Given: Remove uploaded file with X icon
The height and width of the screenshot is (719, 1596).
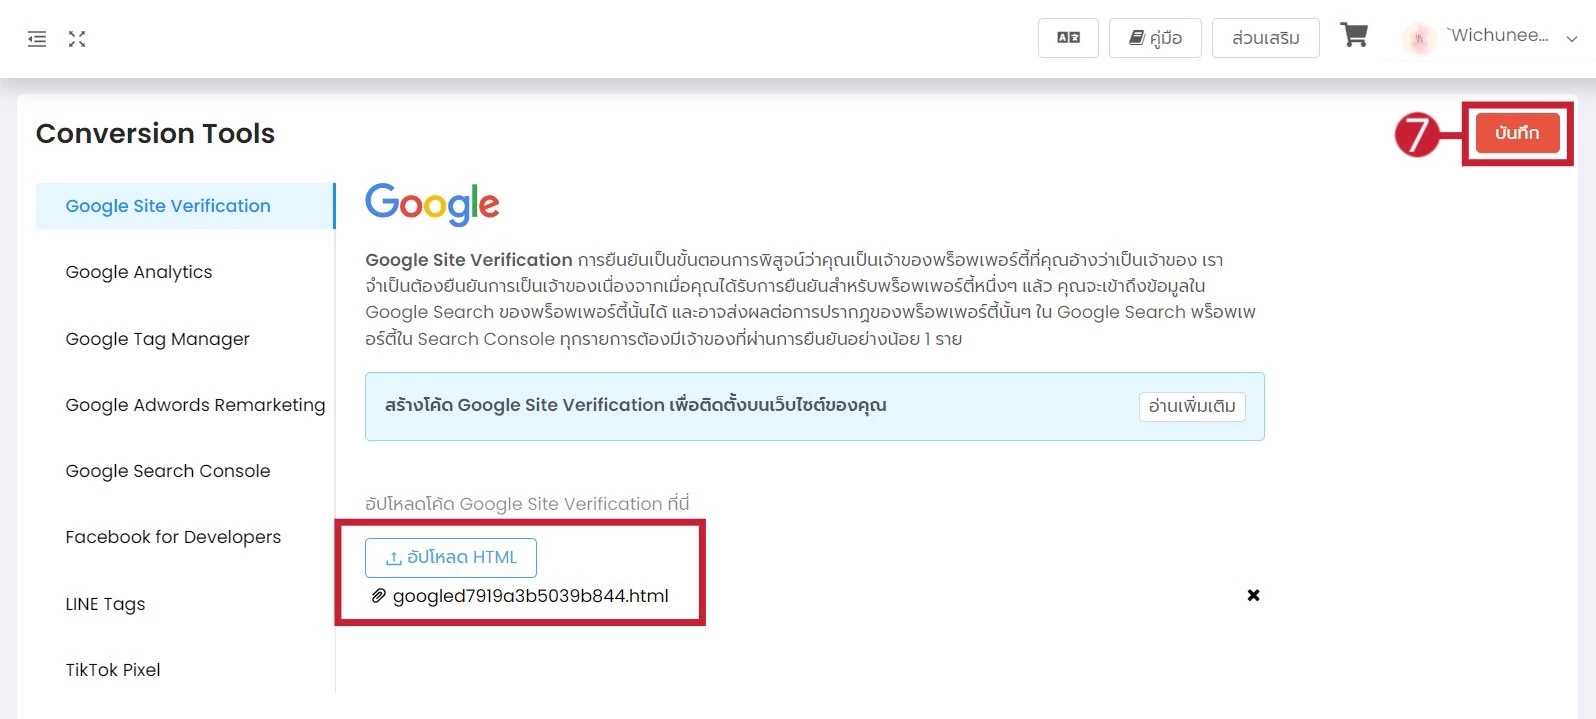Looking at the screenshot, I should pyautogui.click(x=1253, y=595).
